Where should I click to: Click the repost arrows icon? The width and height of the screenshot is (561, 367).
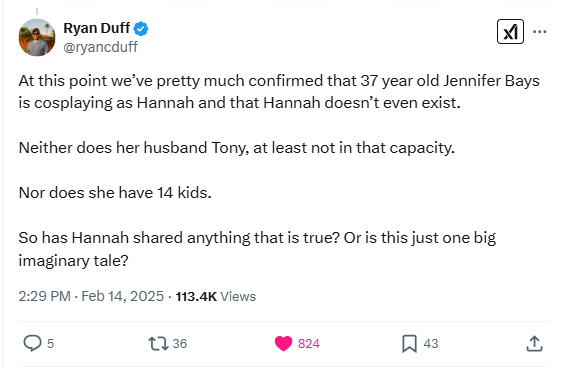click(x=158, y=343)
